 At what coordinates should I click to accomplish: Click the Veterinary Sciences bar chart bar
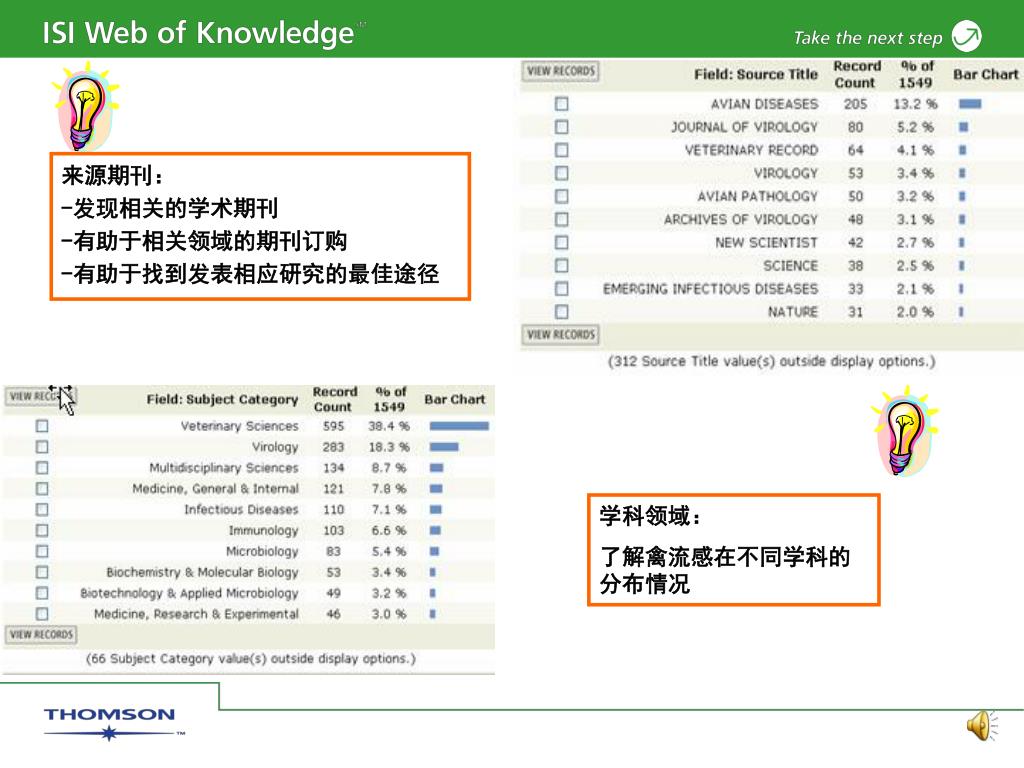click(459, 426)
